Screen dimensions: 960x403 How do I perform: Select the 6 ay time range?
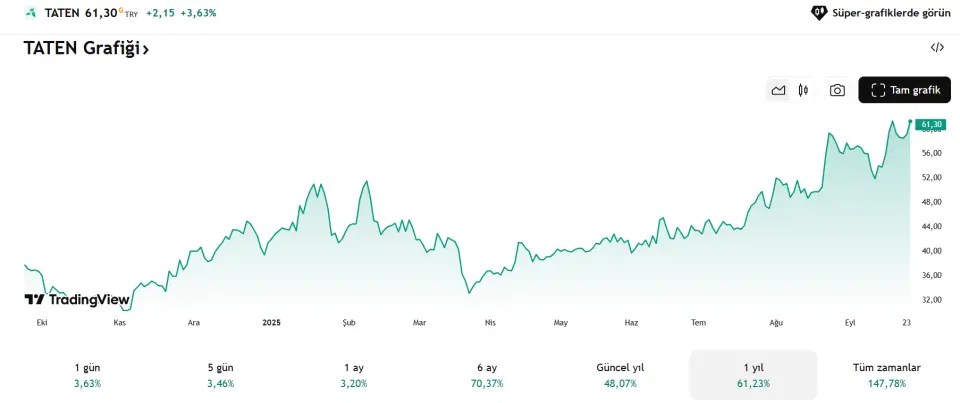point(487,375)
